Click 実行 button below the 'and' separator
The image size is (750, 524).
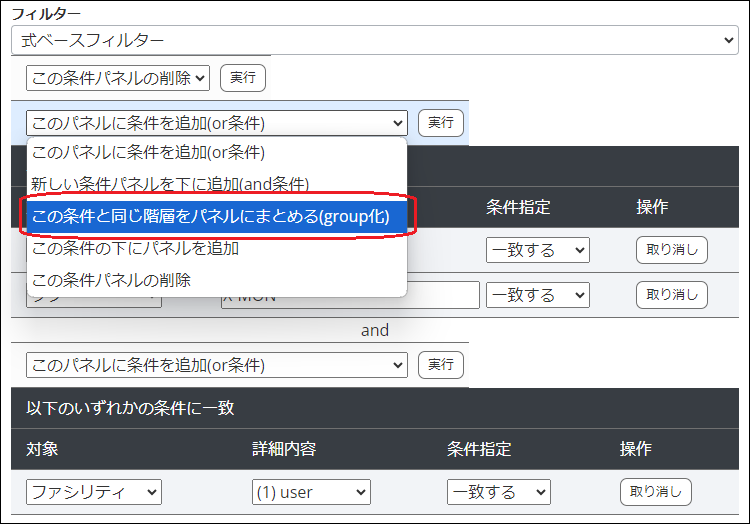click(x=440, y=365)
